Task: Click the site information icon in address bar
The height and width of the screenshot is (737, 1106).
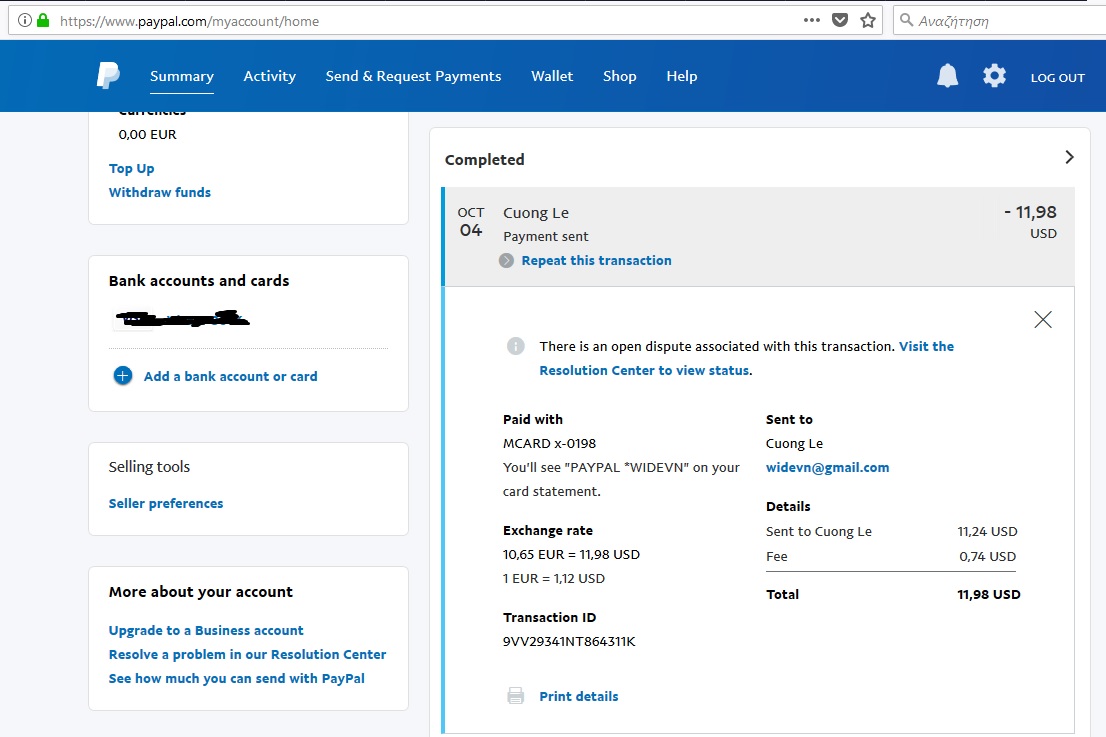Action: [x=25, y=20]
